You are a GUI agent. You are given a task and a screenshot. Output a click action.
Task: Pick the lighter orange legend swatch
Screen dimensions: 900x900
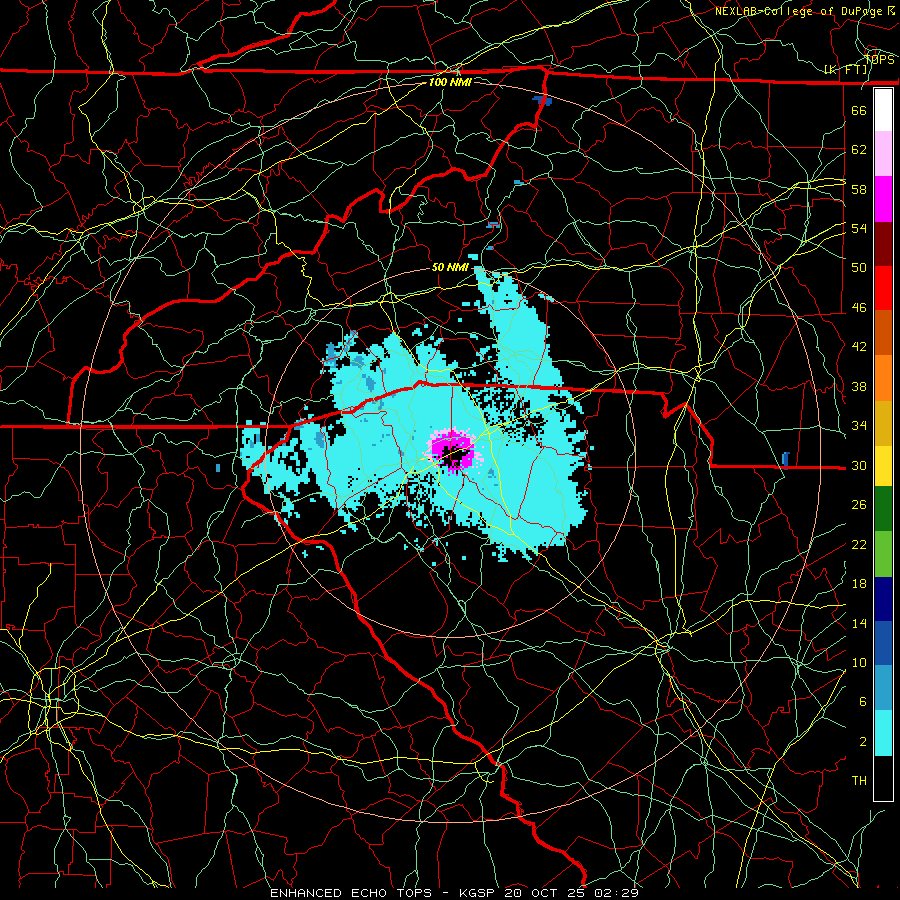(883, 378)
